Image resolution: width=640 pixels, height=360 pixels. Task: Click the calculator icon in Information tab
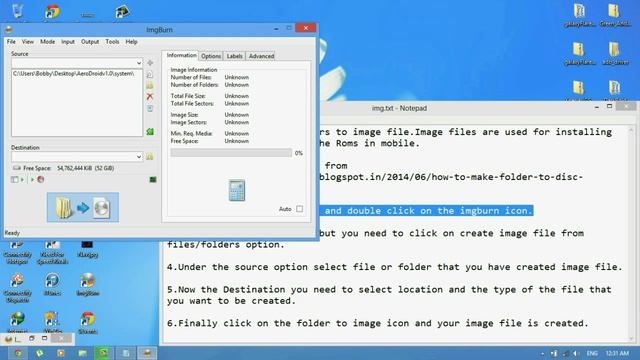pos(237,190)
